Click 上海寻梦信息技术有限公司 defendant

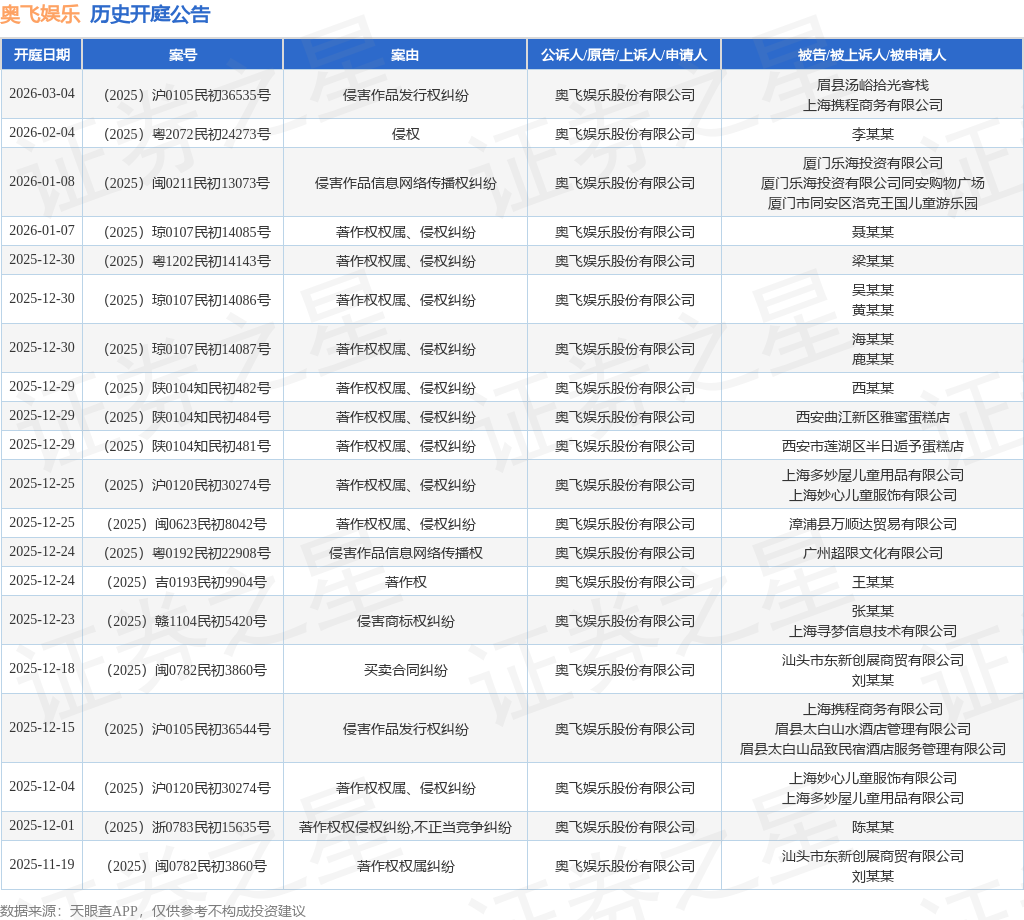[x=872, y=631]
